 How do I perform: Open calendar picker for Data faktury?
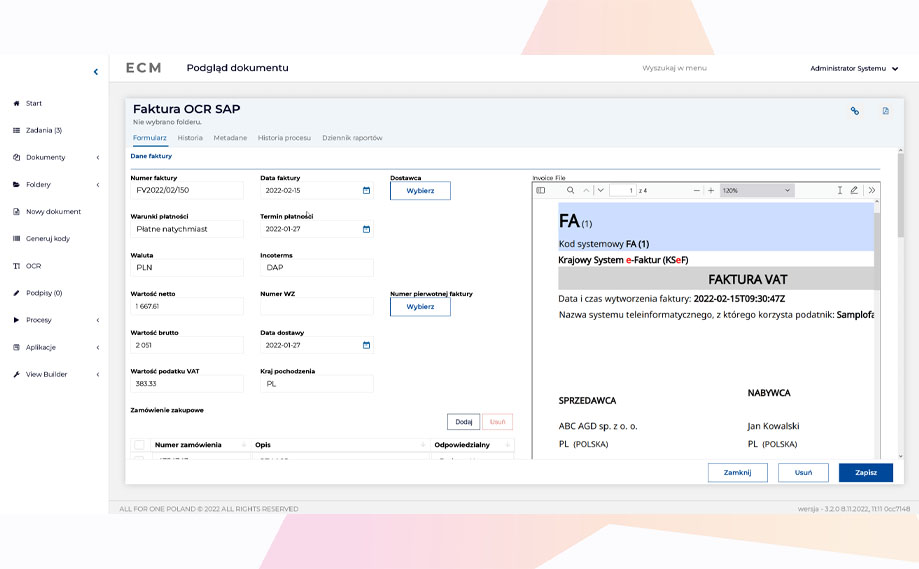pos(366,190)
